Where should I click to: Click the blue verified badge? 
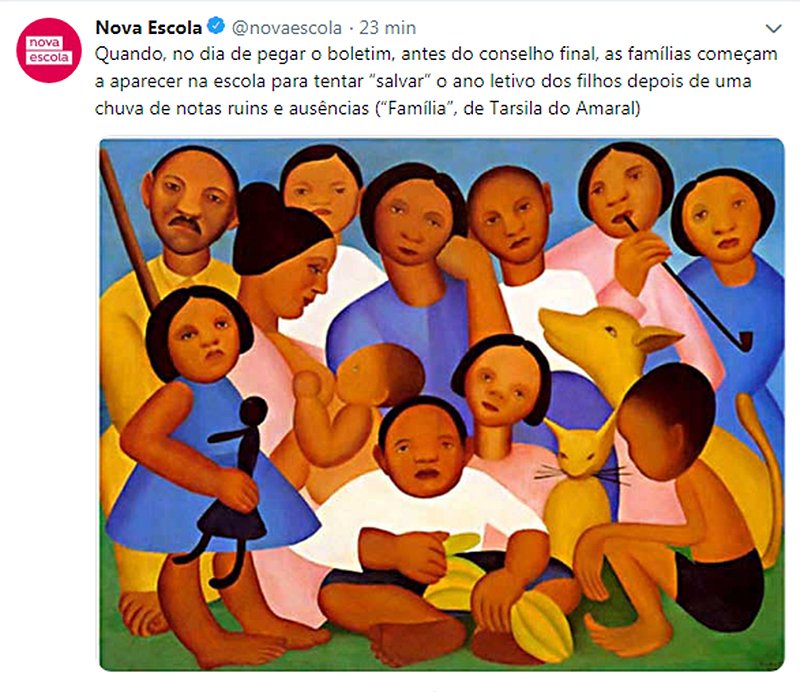coord(216,26)
